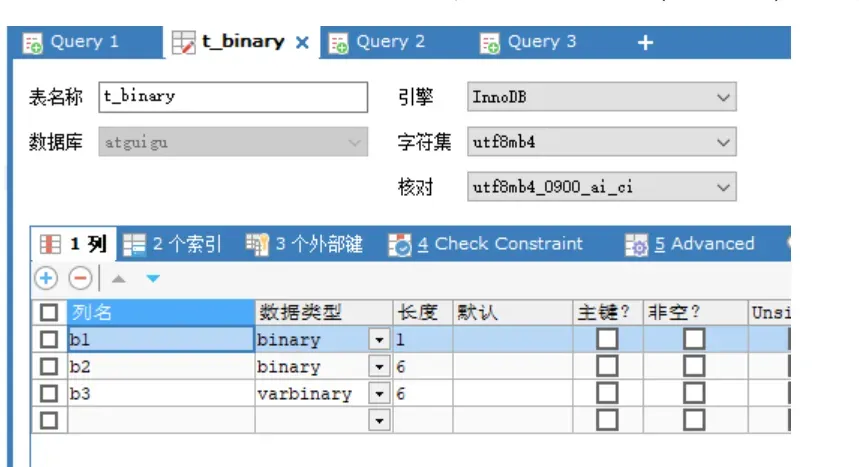The height and width of the screenshot is (467, 859).
Task: Open the 5 Advanced tab
Action: click(x=690, y=244)
